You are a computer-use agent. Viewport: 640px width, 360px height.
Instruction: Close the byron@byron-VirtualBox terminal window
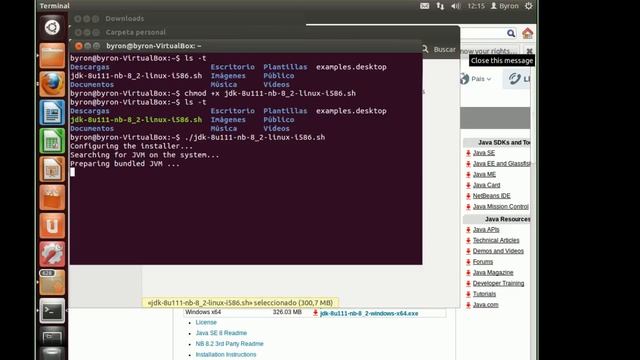pos(79,46)
